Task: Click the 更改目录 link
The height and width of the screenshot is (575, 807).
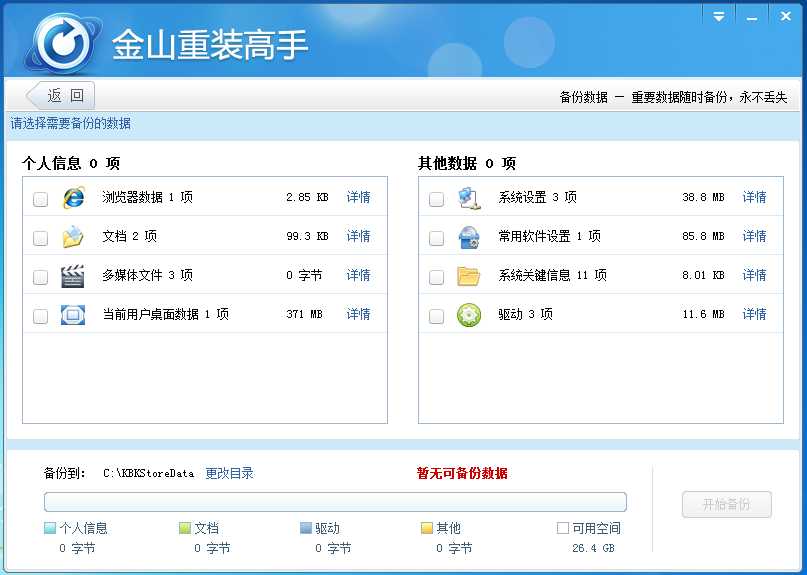Action: [x=230, y=473]
